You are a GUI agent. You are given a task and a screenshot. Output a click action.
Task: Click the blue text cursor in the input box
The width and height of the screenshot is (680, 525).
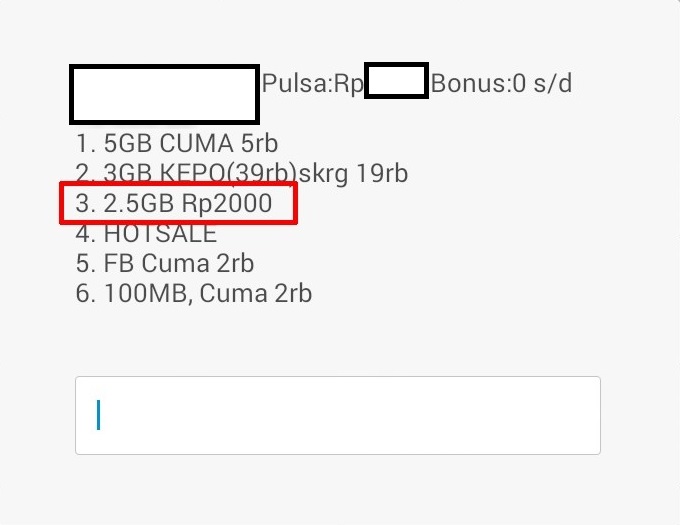click(98, 415)
